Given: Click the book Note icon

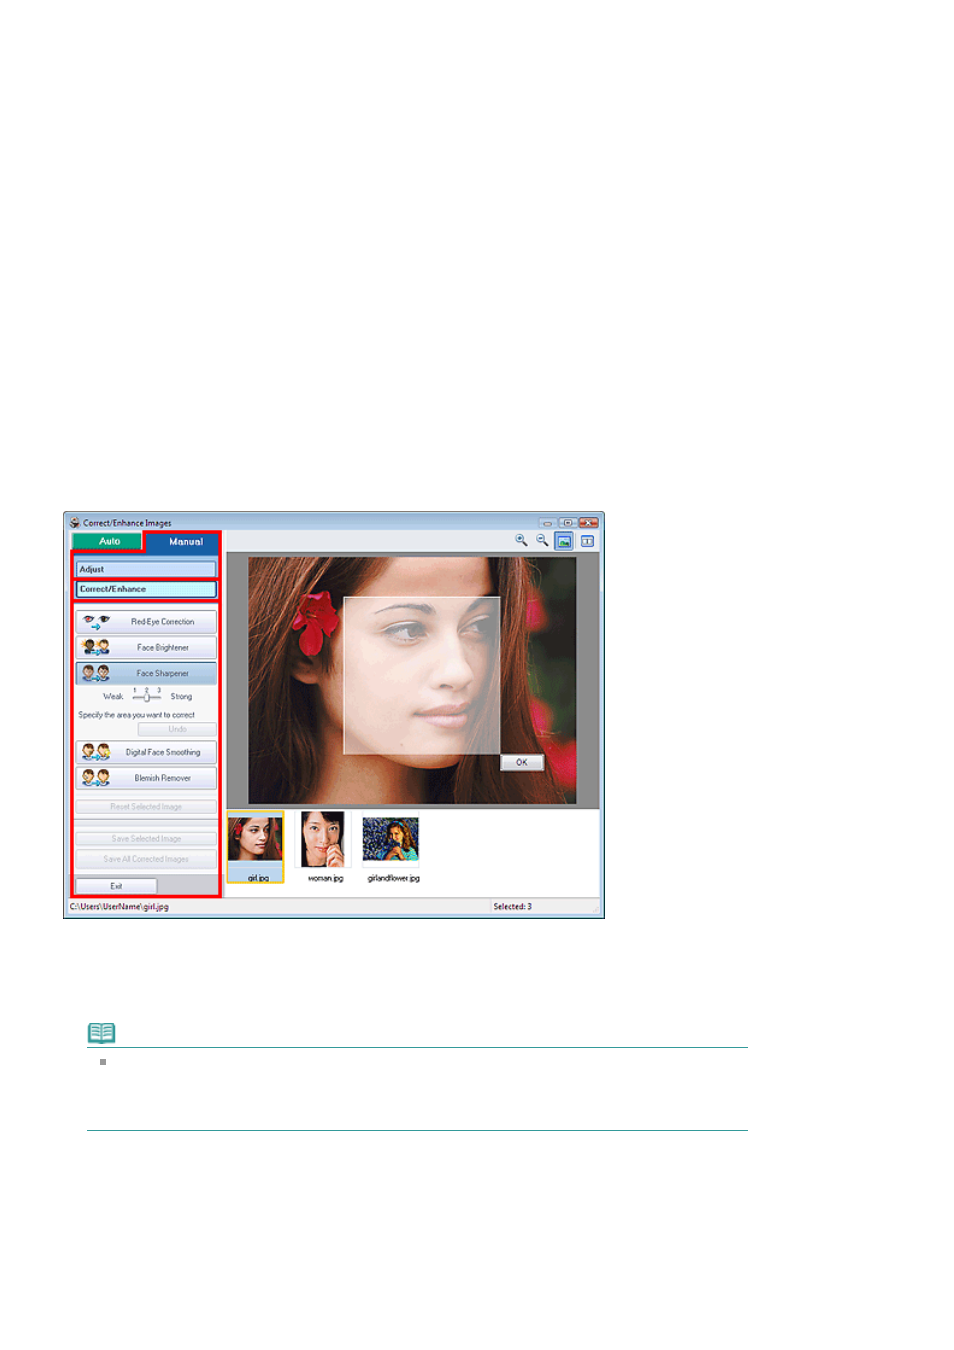Looking at the screenshot, I should pos(102,1032).
